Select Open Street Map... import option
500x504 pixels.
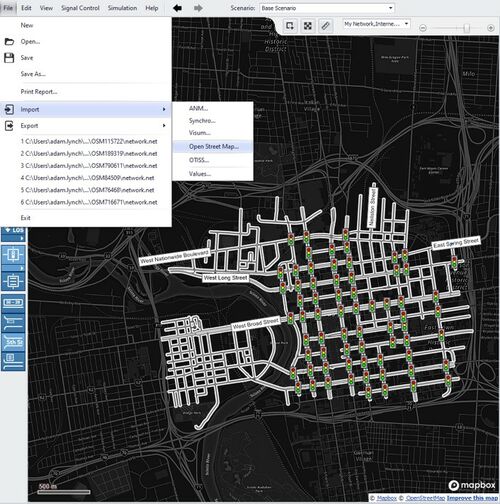coord(213,146)
